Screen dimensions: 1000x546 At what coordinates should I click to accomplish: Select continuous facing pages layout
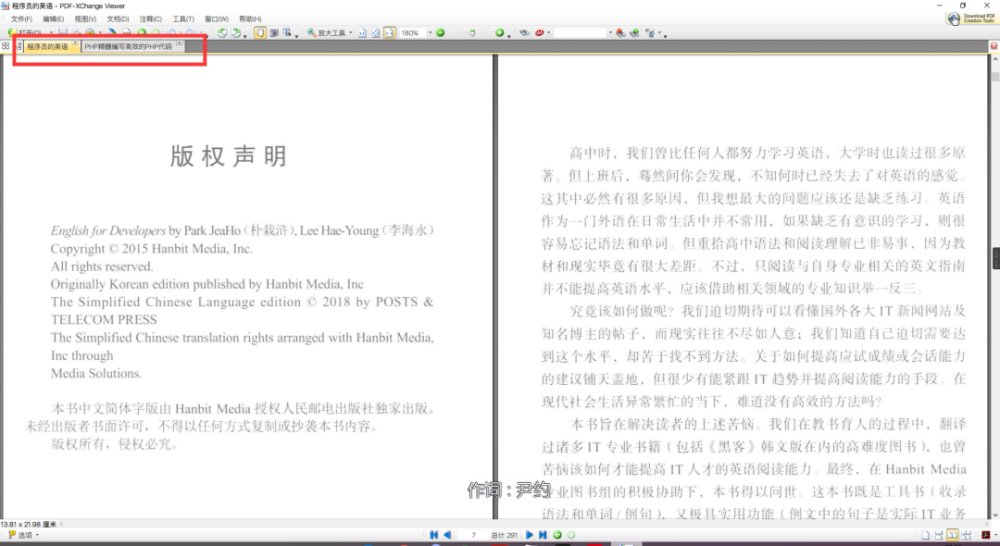(967, 535)
